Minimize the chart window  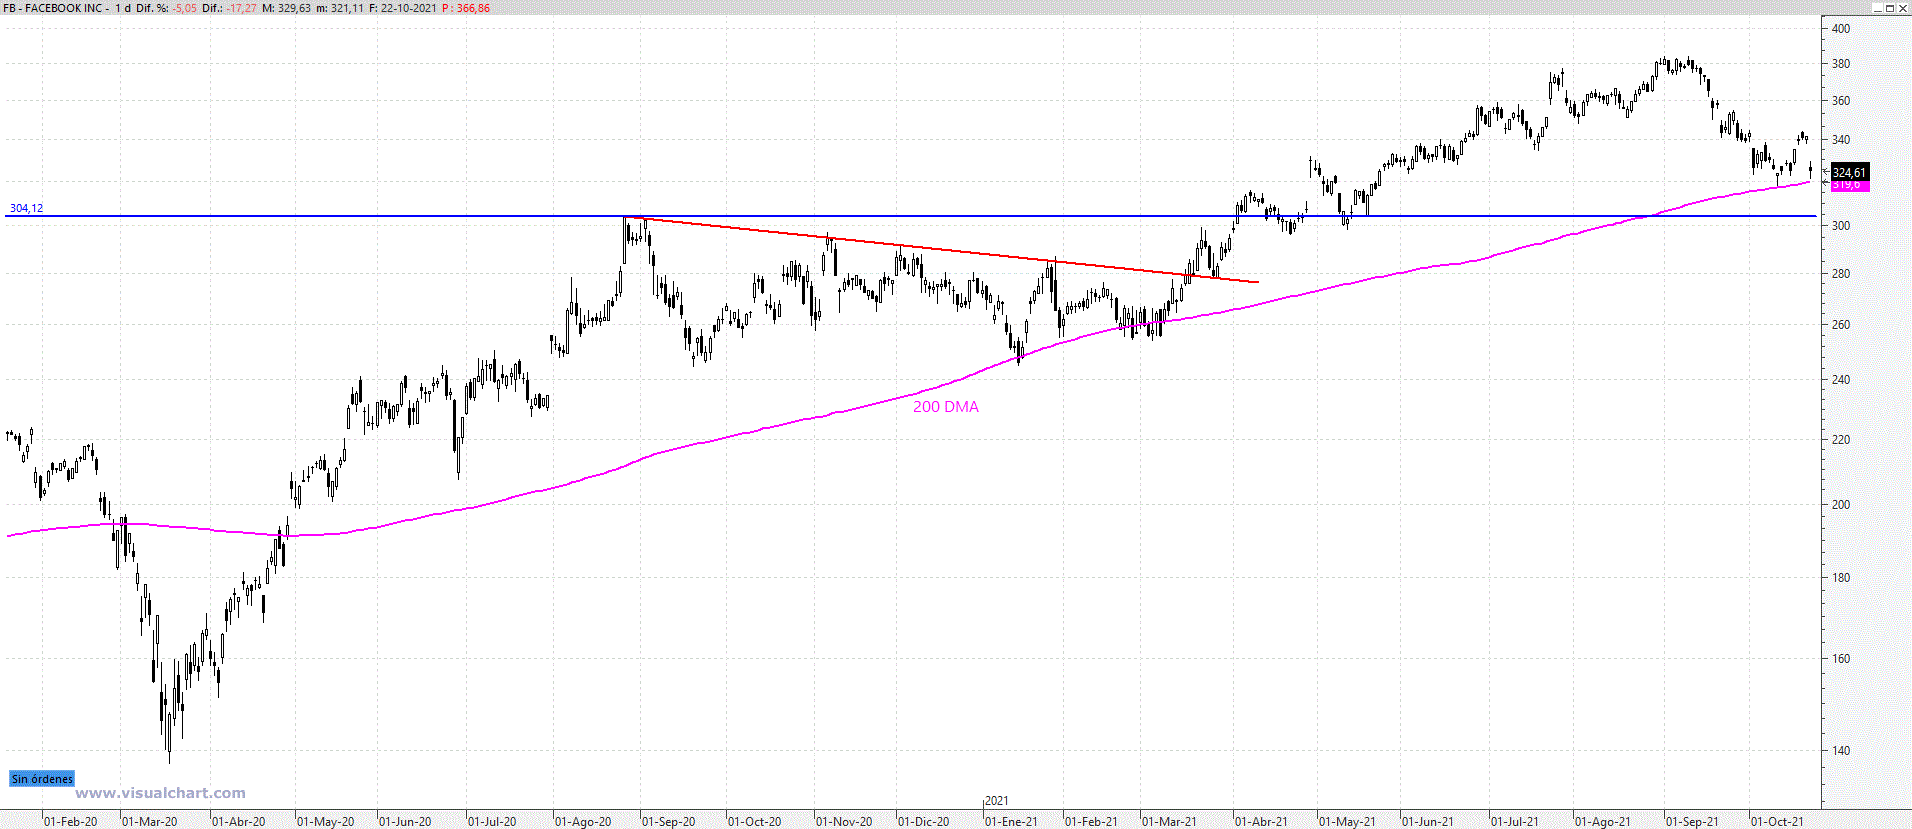[1876, 8]
